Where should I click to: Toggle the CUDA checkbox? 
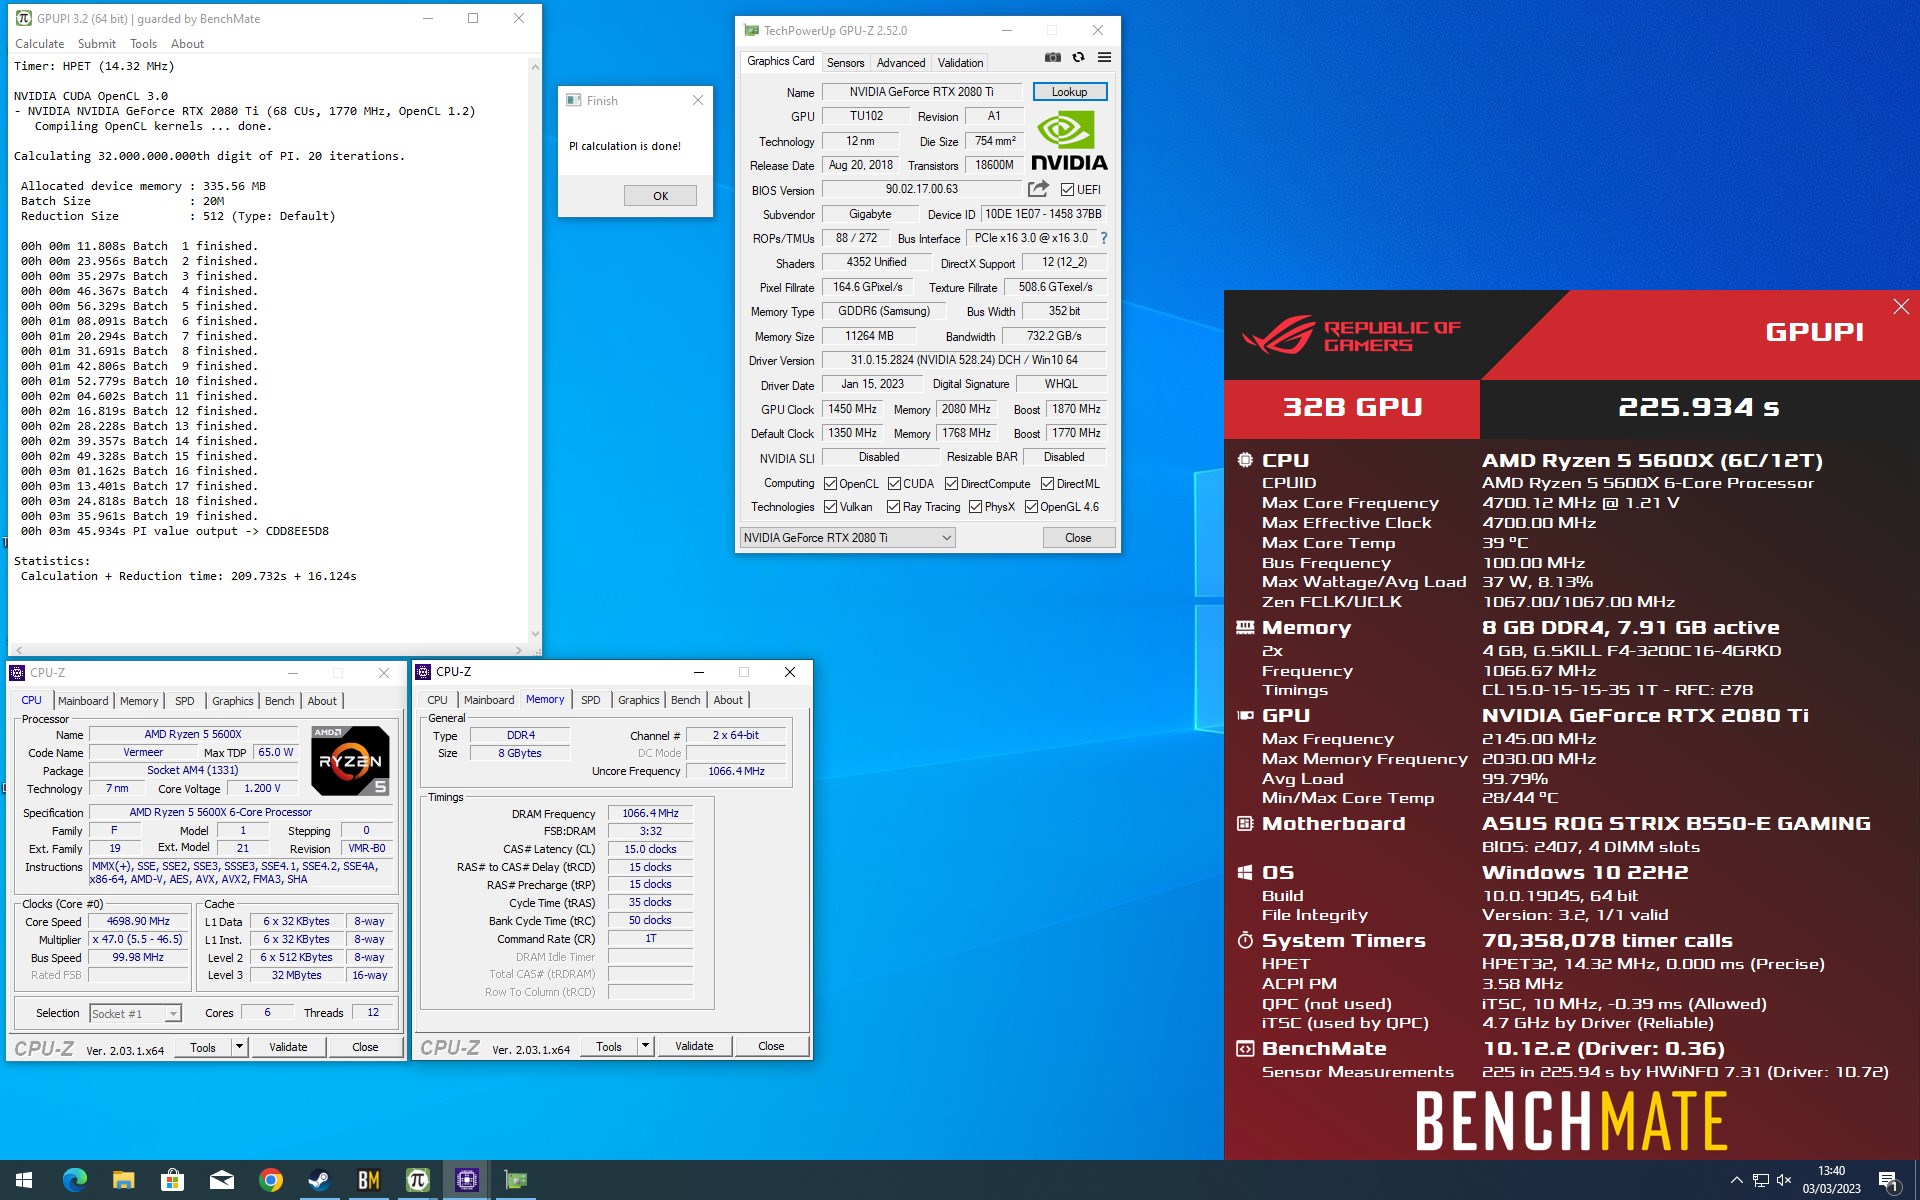[894, 483]
